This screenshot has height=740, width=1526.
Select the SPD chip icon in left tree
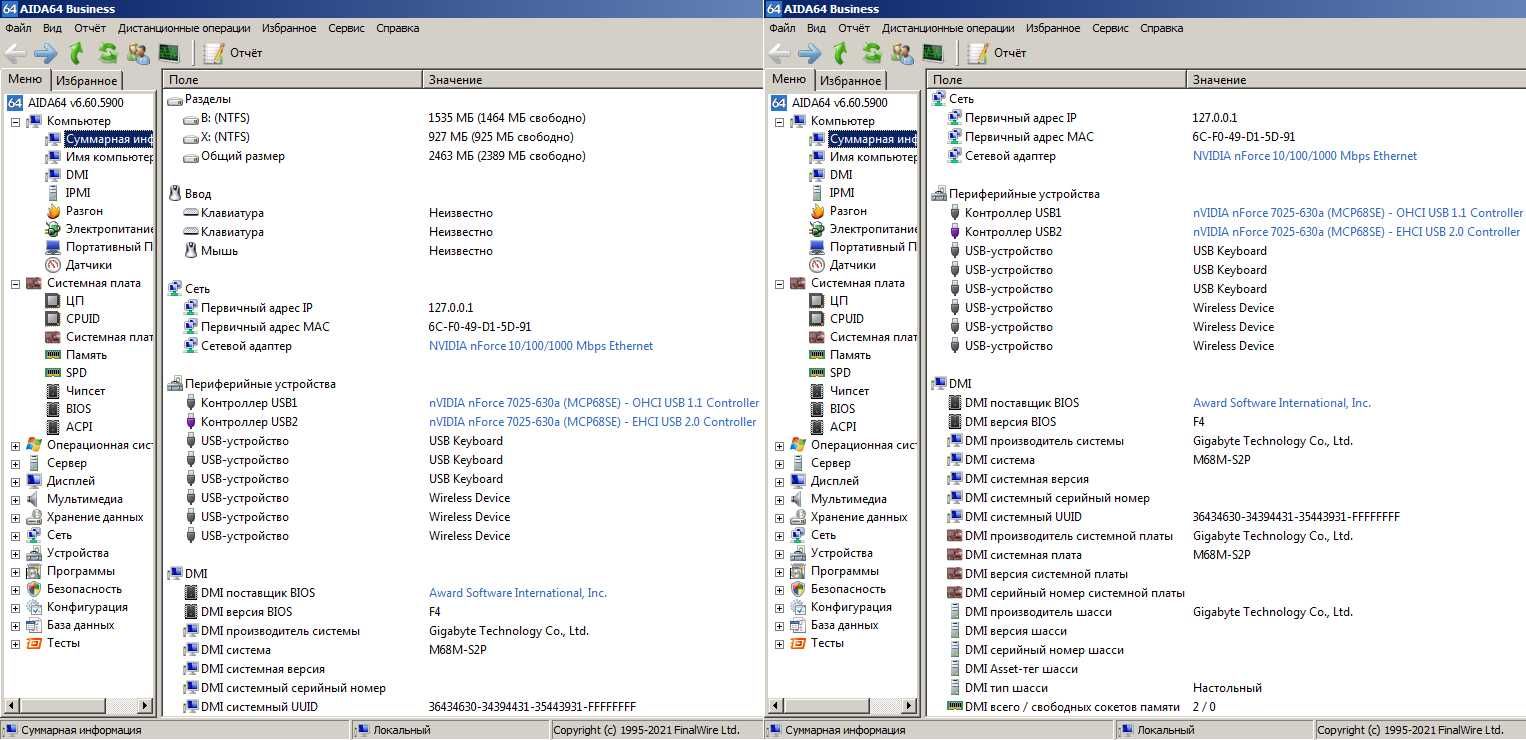tap(54, 373)
